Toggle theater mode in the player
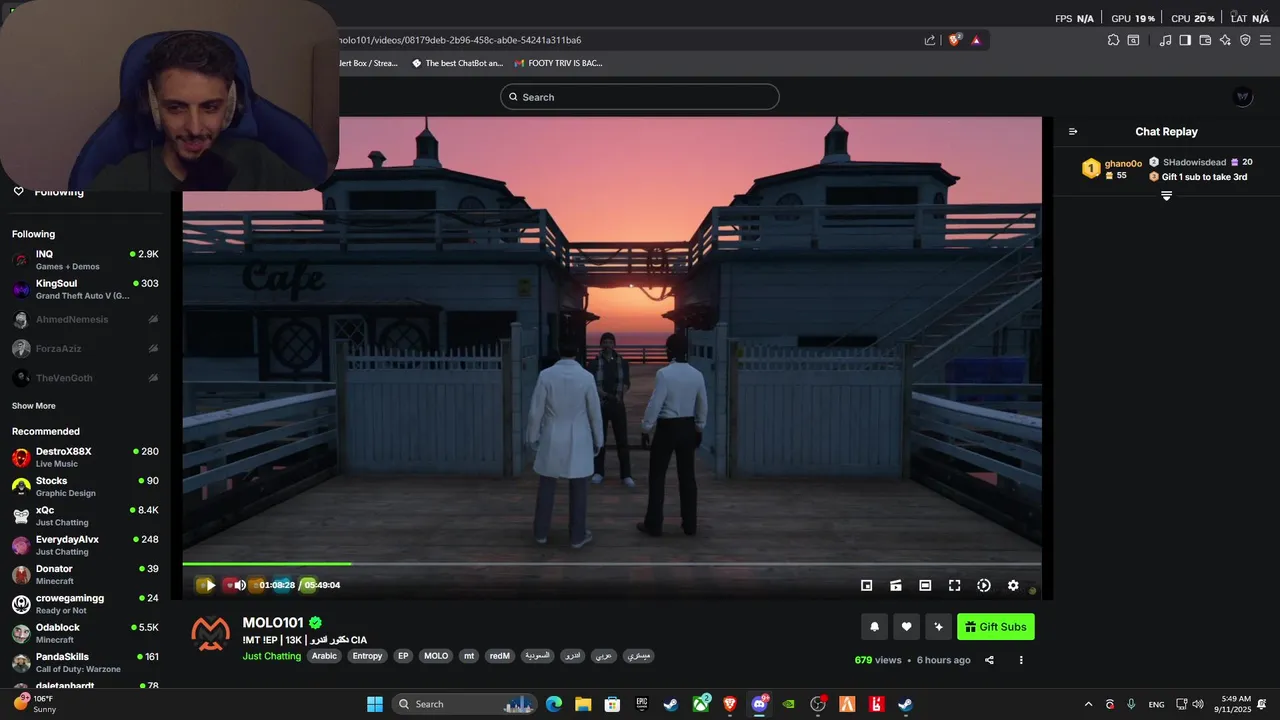Screen dimensions: 1280x720 tap(925, 585)
